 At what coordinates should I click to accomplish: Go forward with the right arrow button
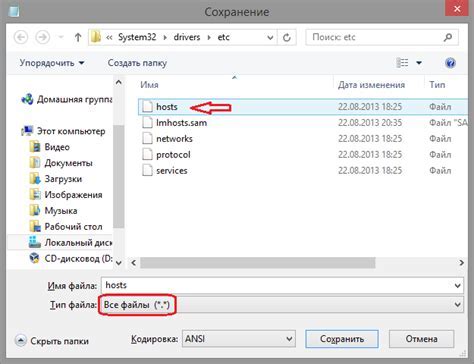43,37
